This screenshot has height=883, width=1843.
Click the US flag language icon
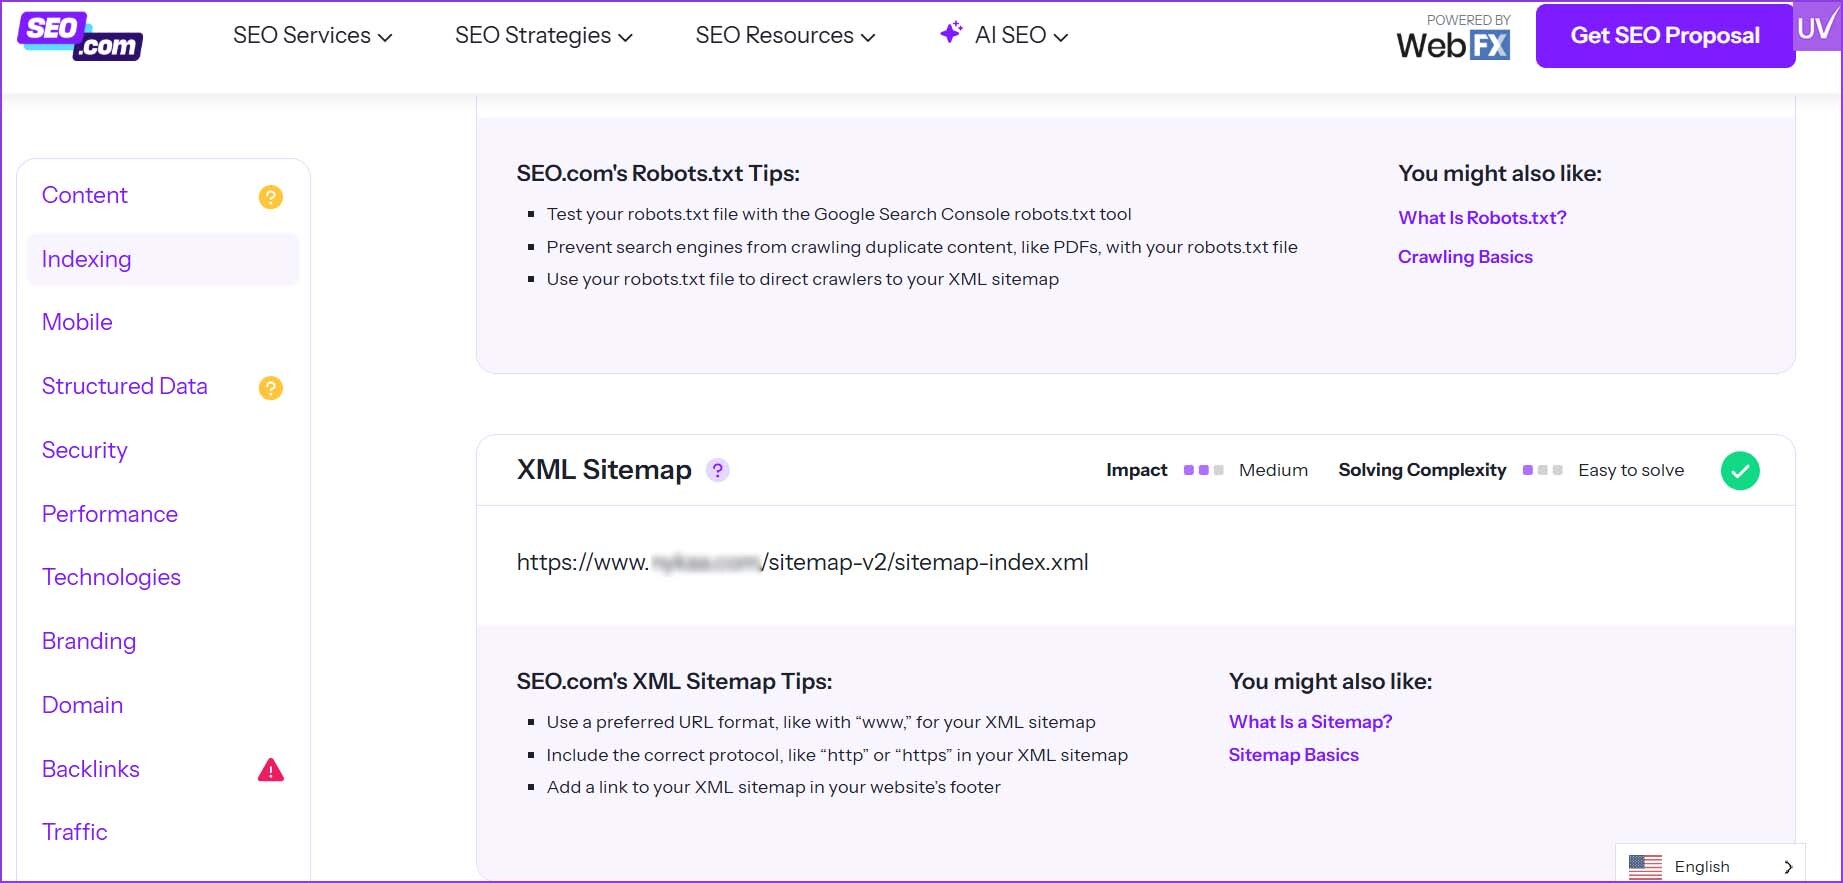1645,866
